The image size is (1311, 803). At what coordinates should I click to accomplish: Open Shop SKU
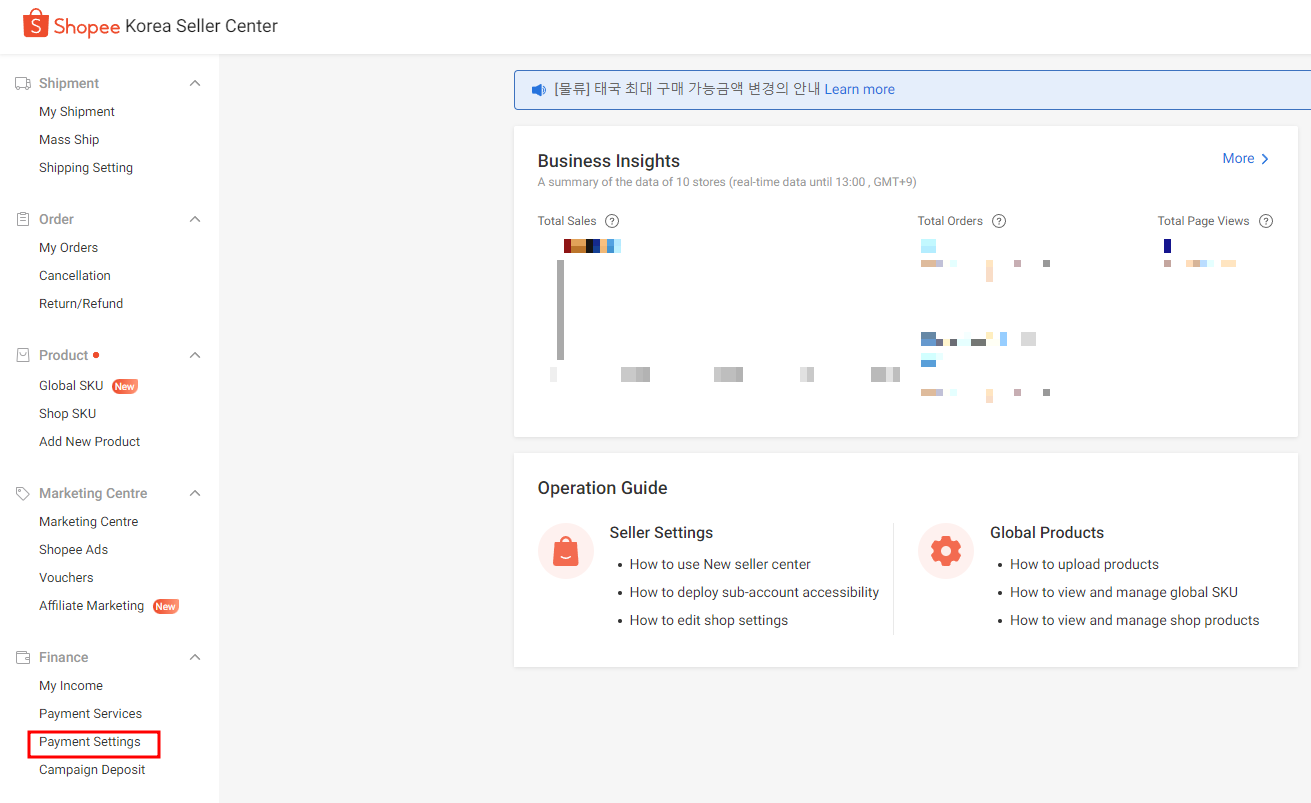[x=68, y=414]
